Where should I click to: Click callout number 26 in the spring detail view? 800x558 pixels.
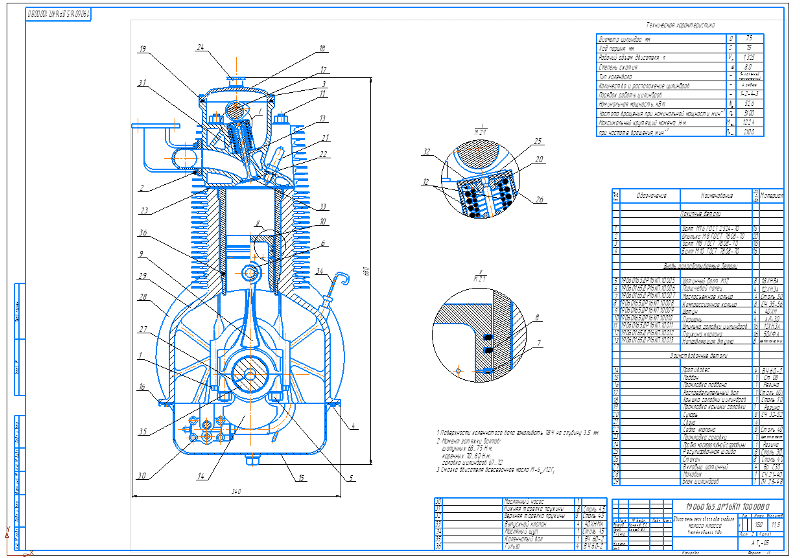click(540, 199)
